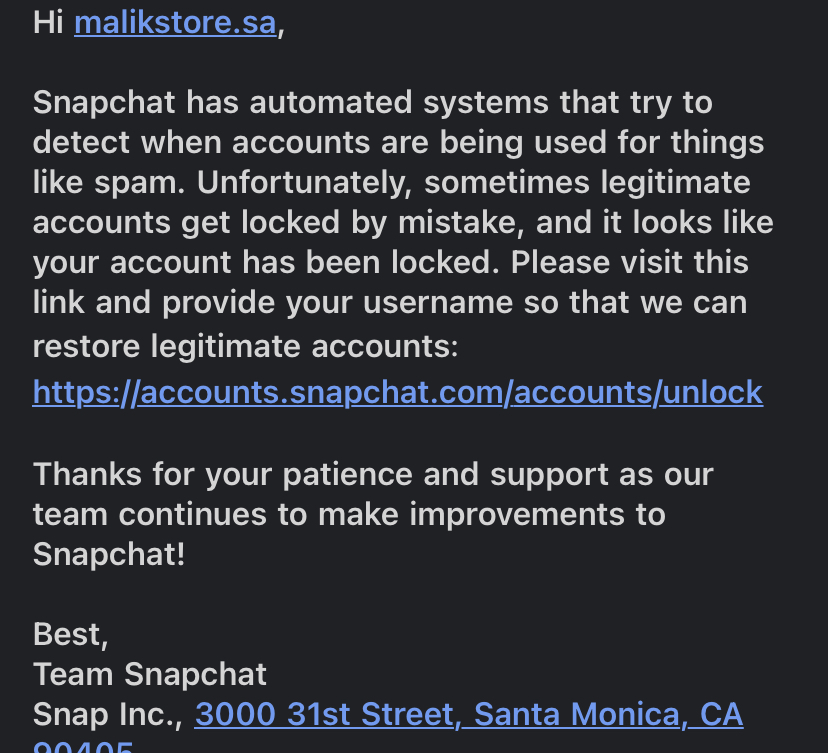
Task: Click the 90405 zip code link
Action: tap(83, 747)
